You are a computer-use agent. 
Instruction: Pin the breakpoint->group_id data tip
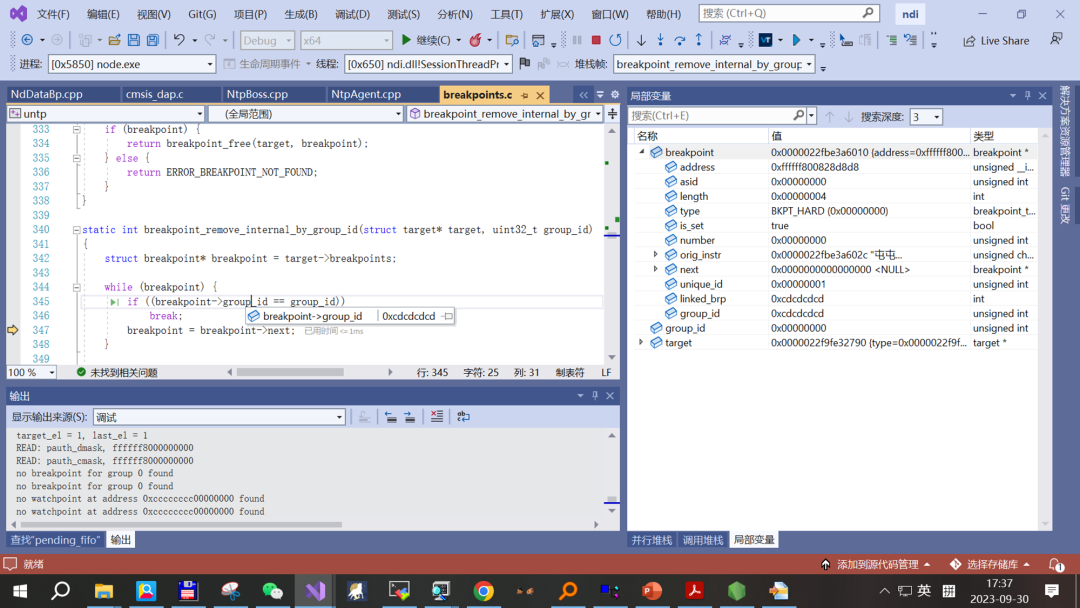coord(448,316)
